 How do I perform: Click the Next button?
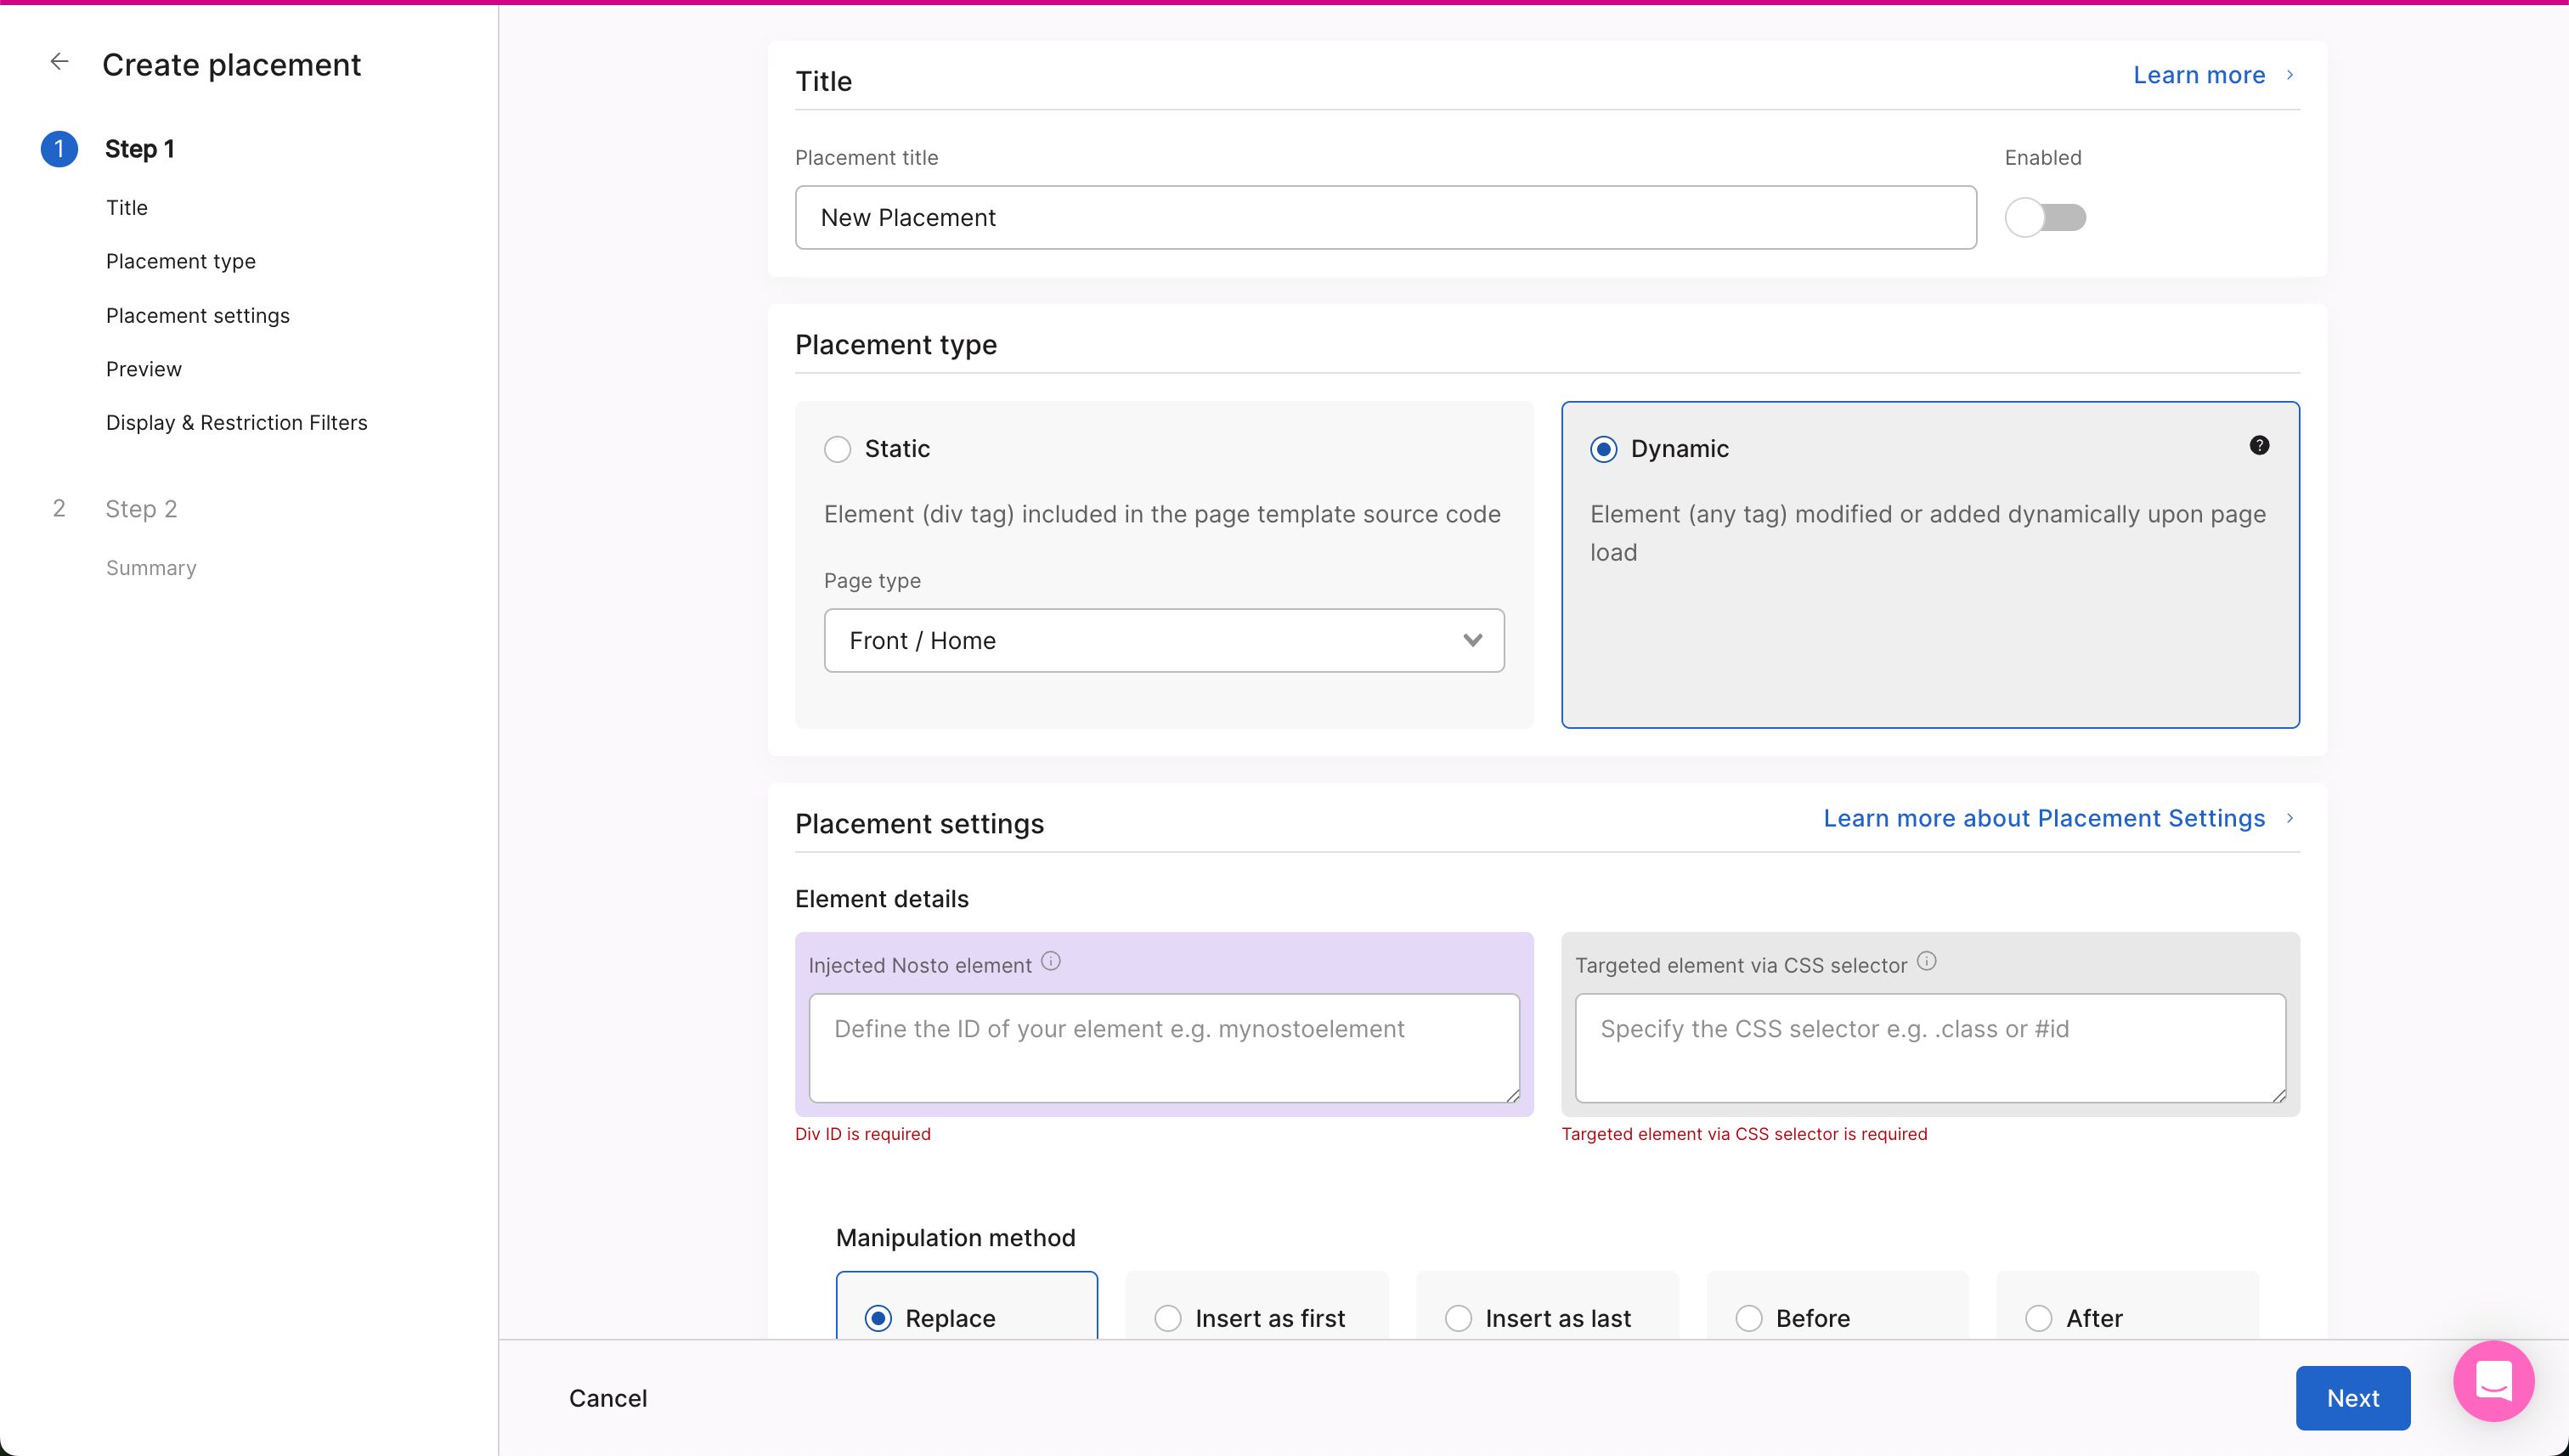pos(2351,1397)
